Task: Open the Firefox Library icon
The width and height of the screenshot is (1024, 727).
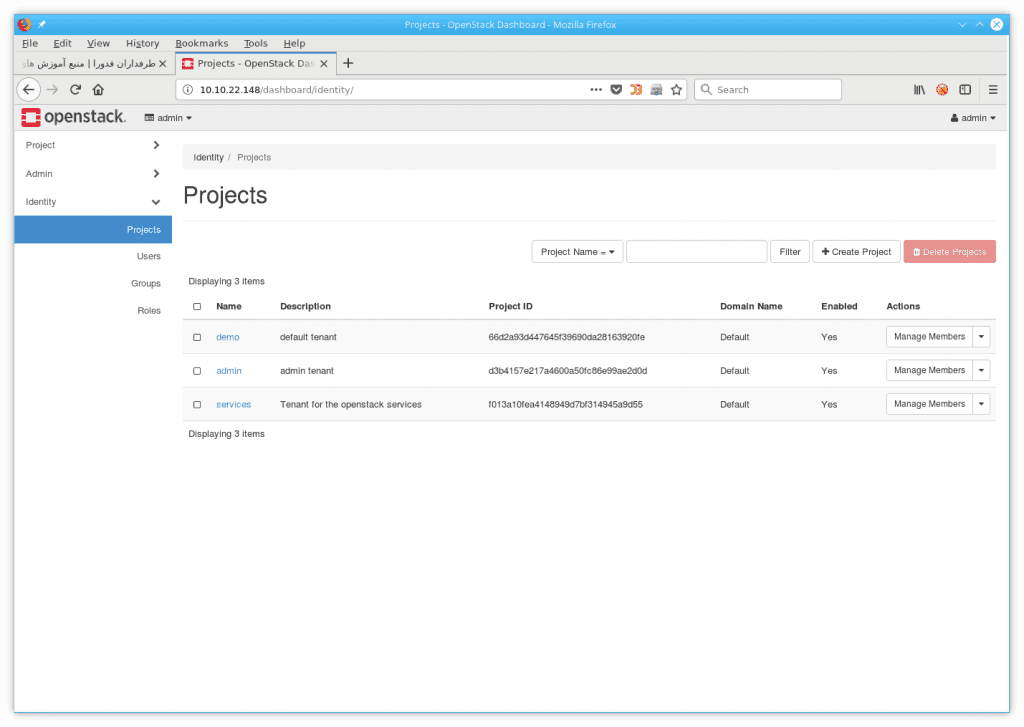Action: click(919, 89)
